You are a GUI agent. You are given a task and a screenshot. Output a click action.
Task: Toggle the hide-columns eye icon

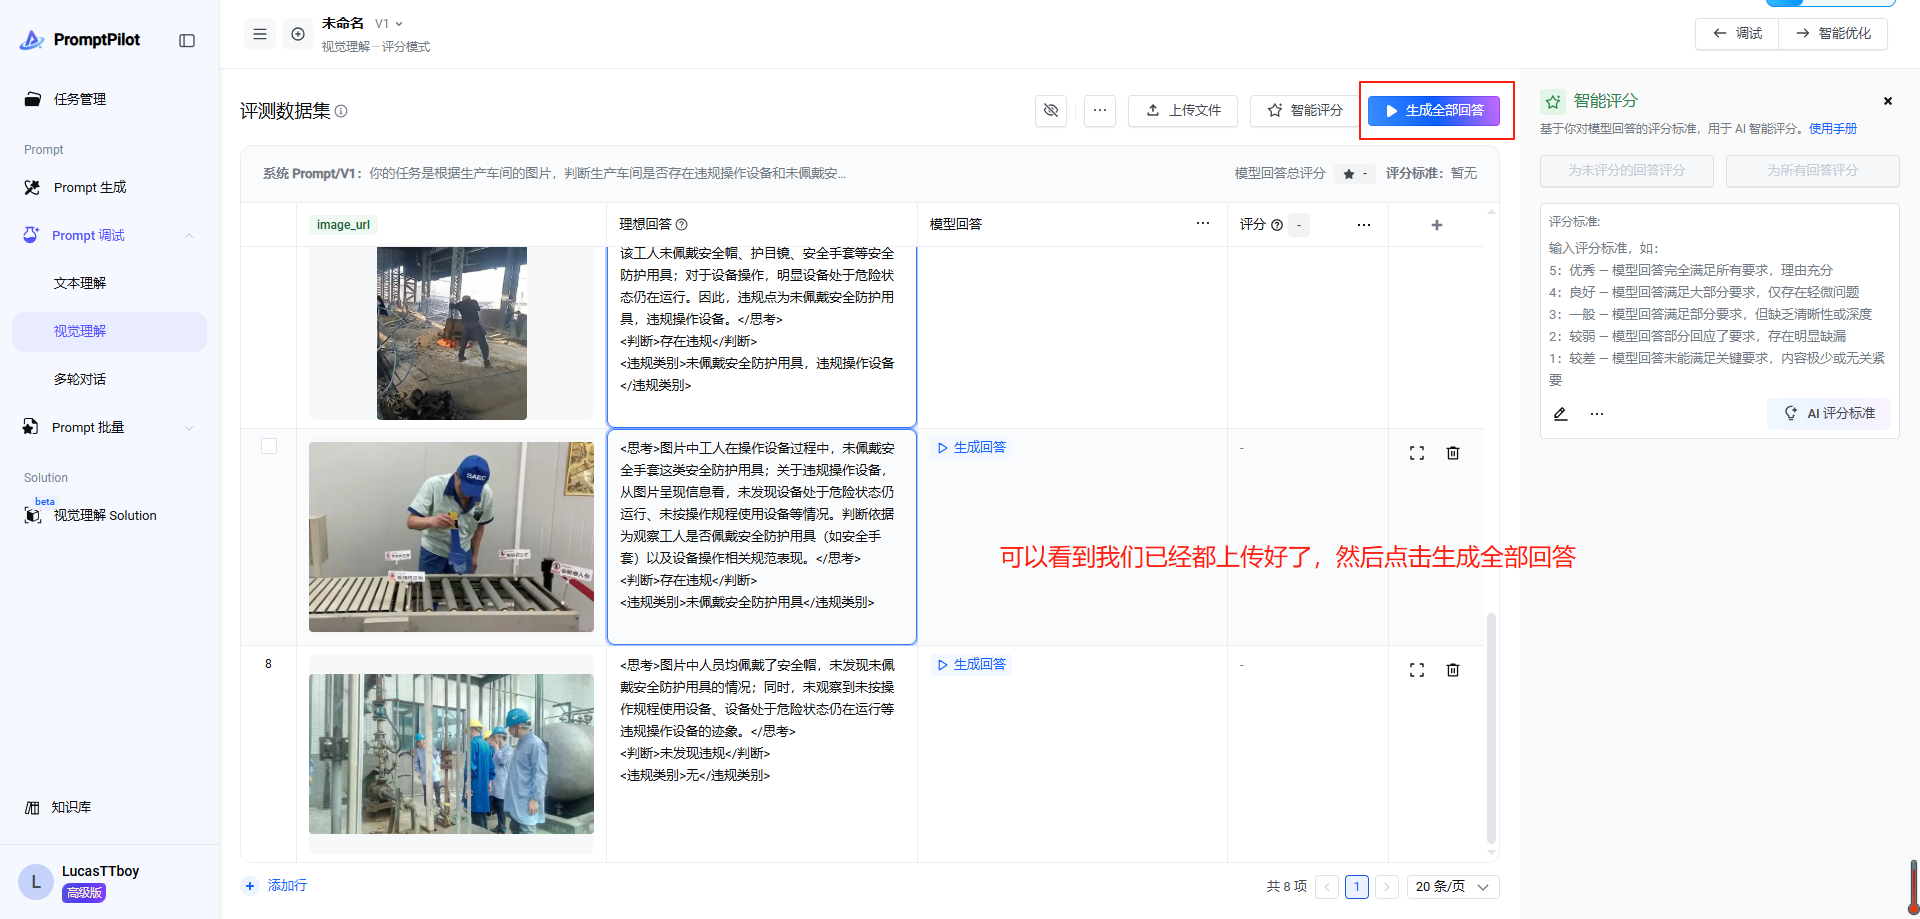point(1051,110)
